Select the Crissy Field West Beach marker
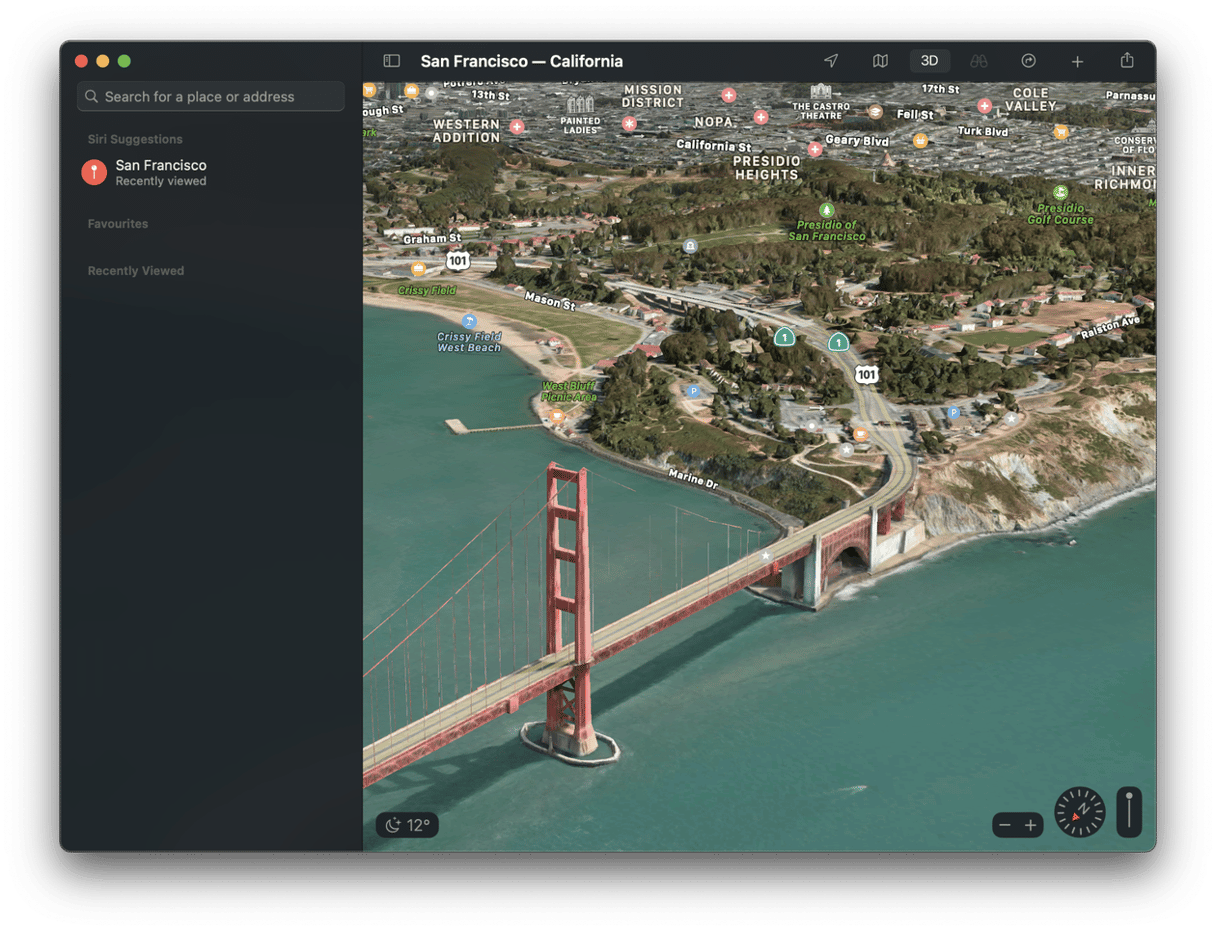This screenshot has height=931, width=1216. pos(469,322)
